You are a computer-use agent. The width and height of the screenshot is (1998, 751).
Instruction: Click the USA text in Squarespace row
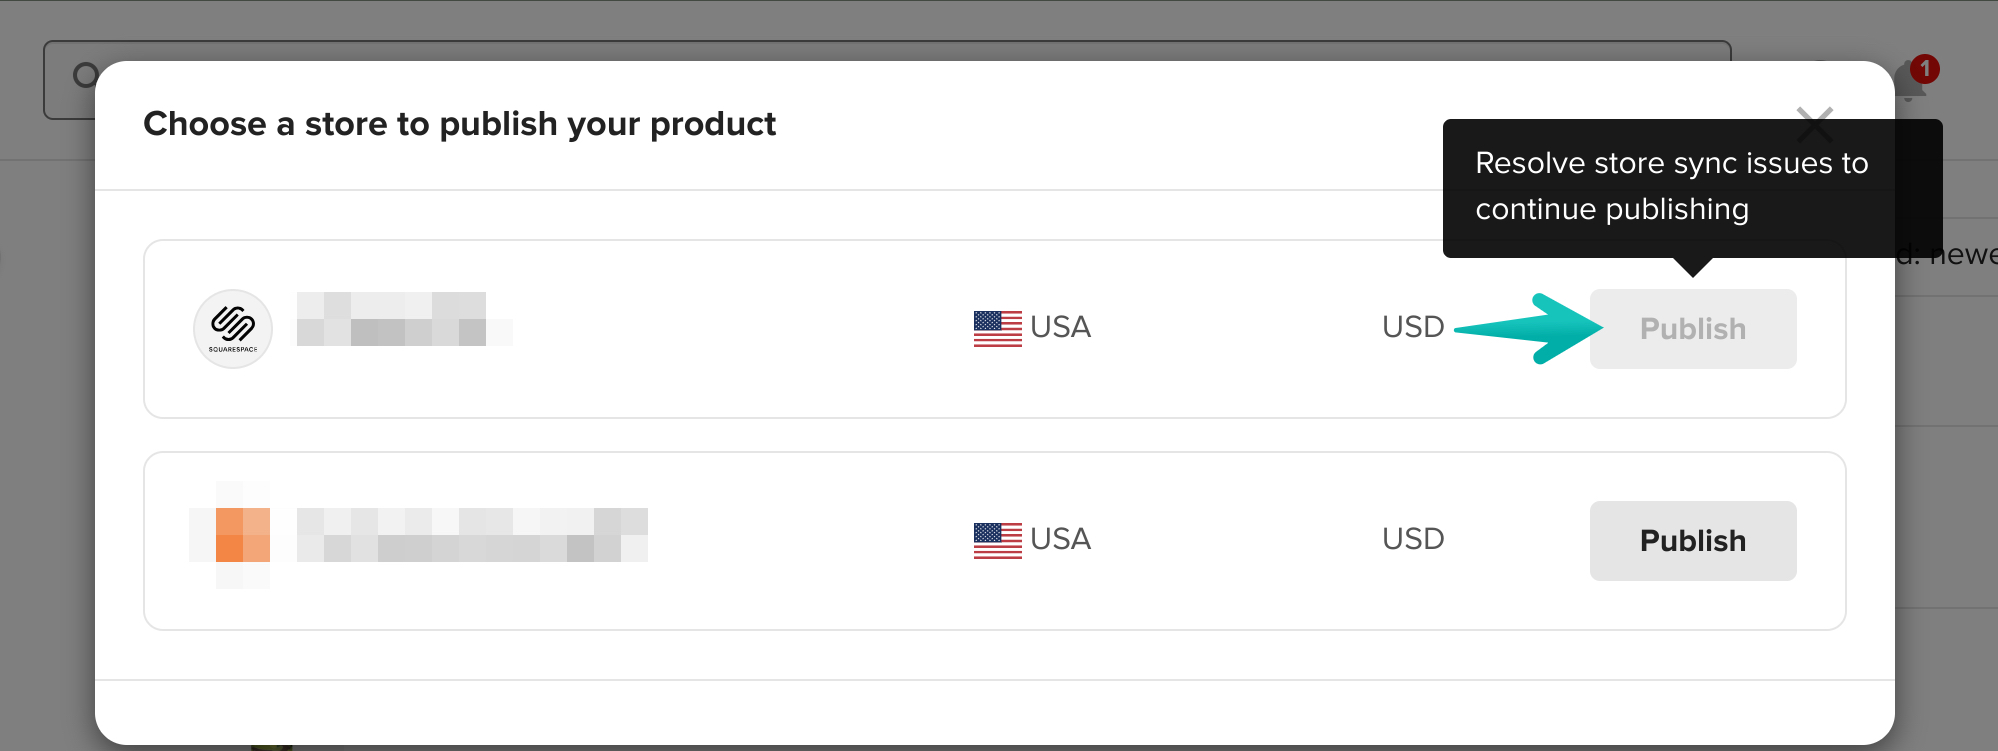click(x=1060, y=327)
